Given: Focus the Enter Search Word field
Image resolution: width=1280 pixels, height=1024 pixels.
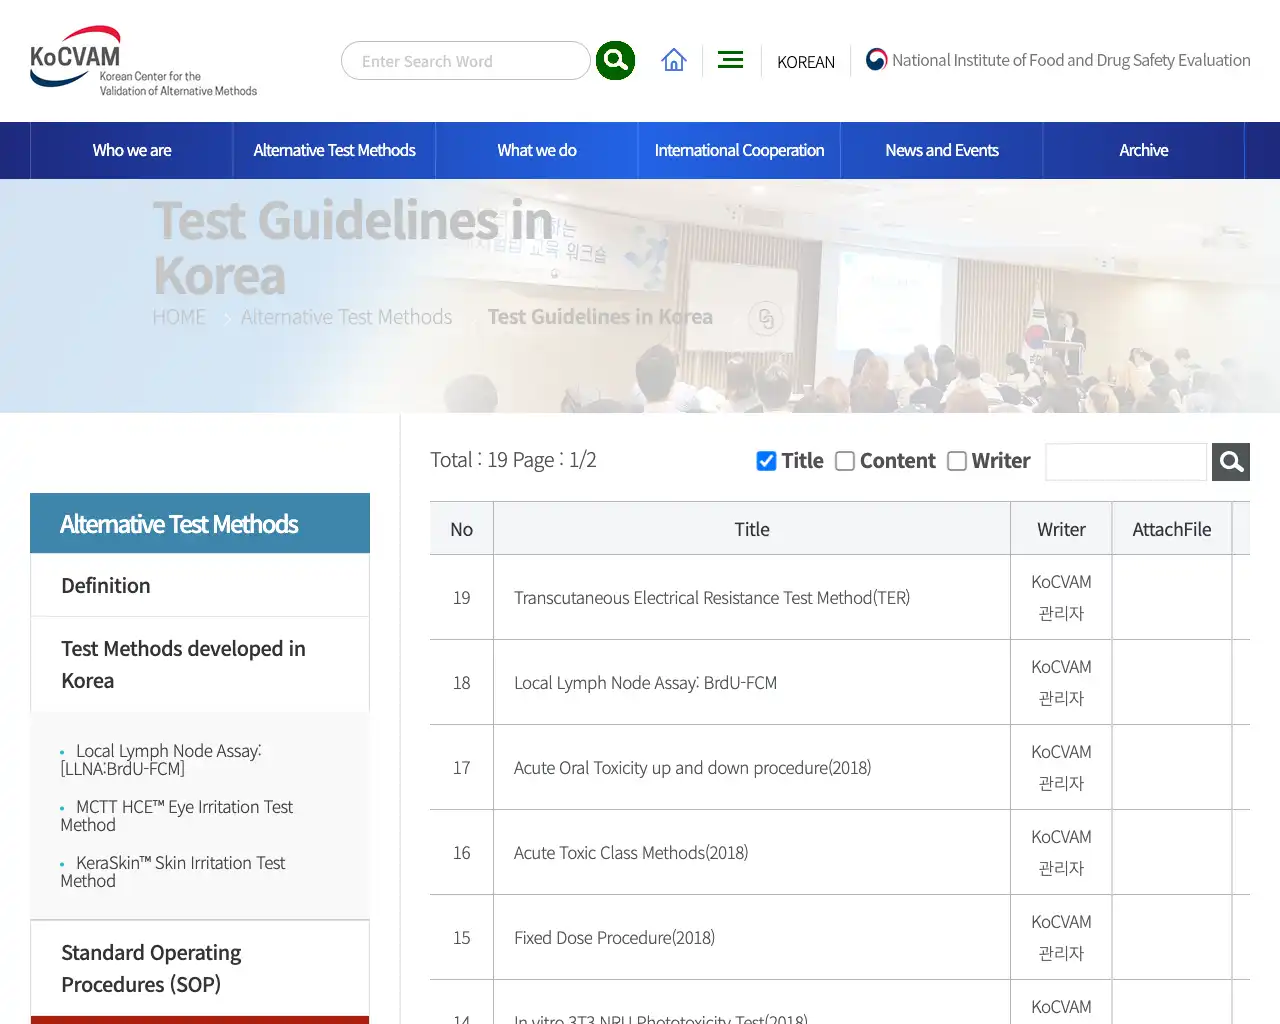Looking at the screenshot, I should point(466,61).
